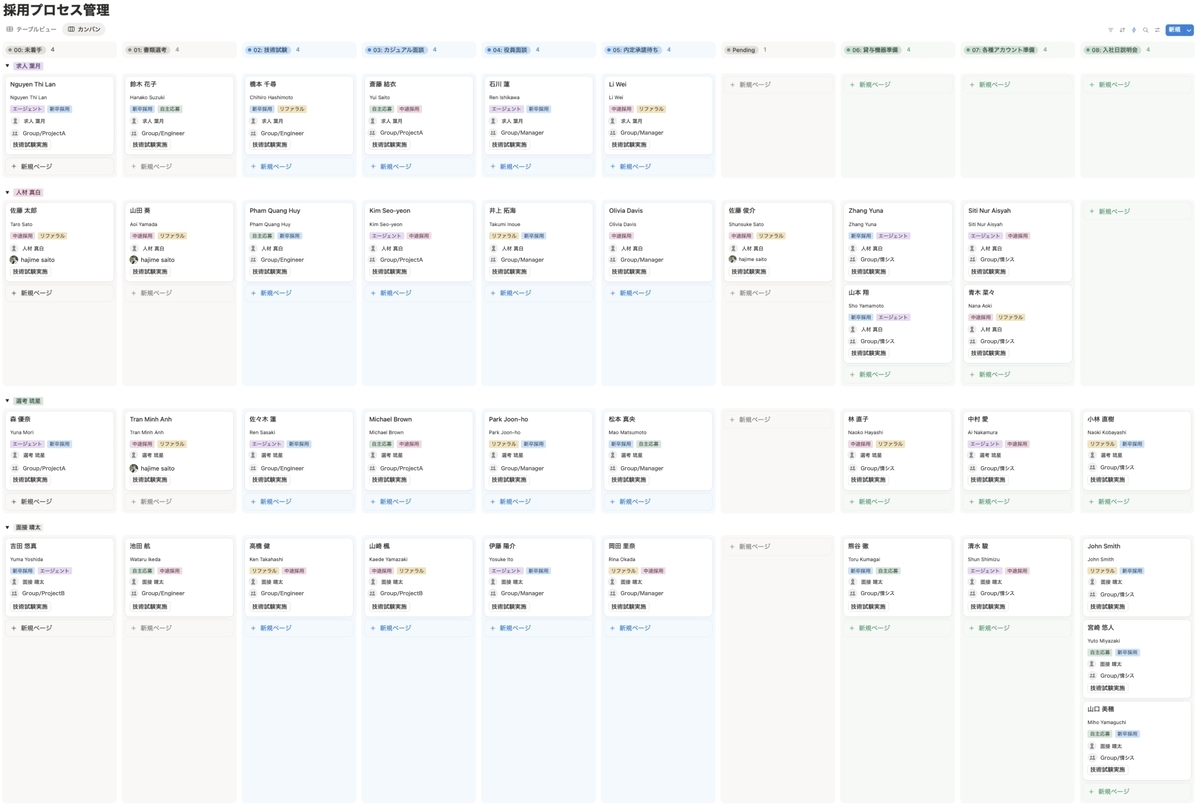Open the view settings sliders icon

(1158, 30)
